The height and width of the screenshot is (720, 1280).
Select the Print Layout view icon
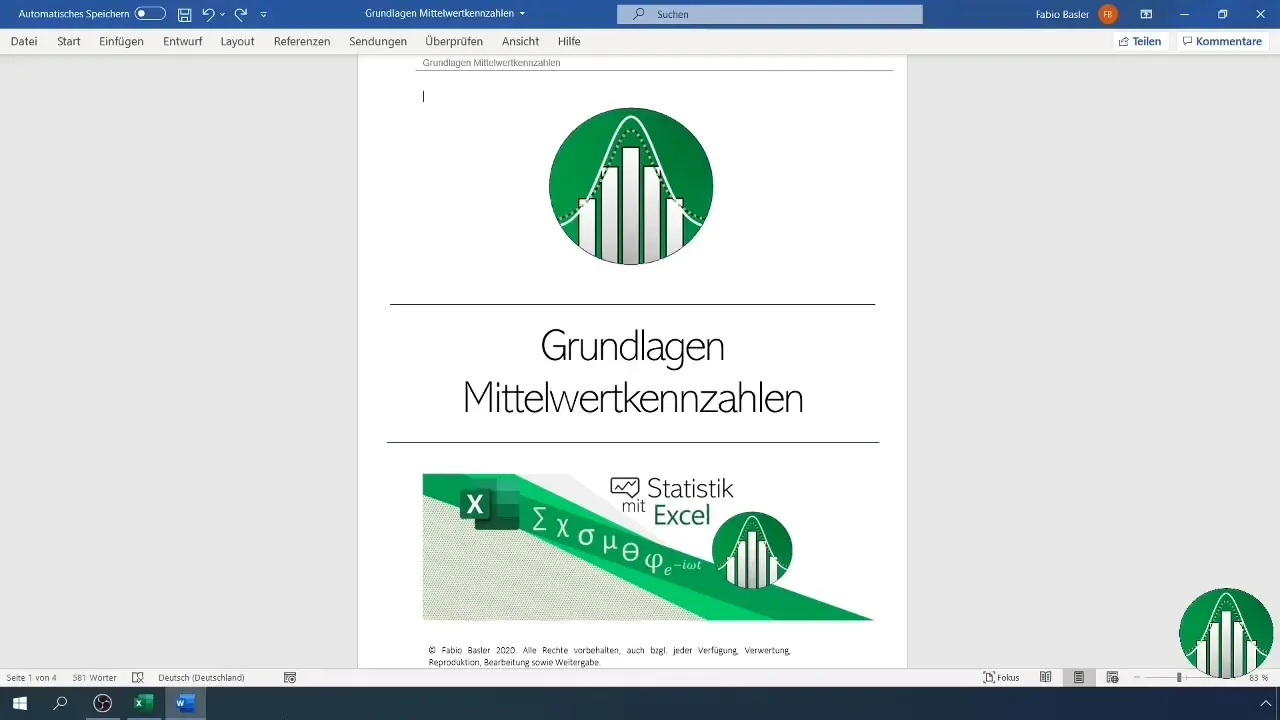point(1079,677)
